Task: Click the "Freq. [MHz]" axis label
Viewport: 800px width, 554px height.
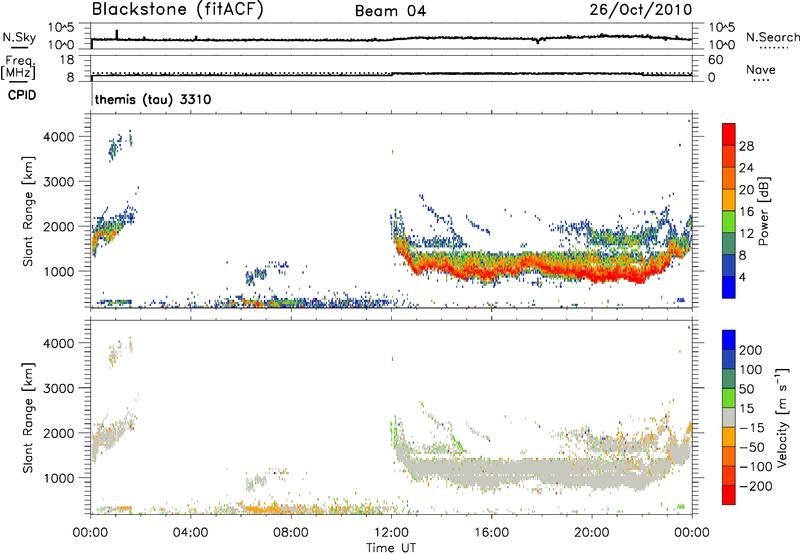Action: [18, 67]
